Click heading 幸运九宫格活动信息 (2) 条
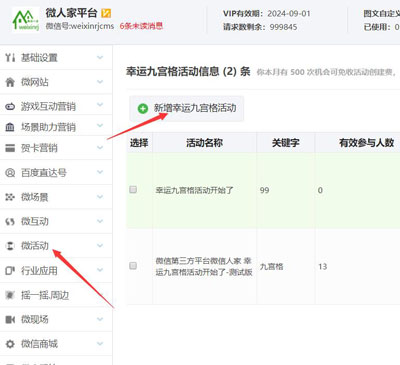The height and width of the screenshot is (365, 400). [x=188, y=71]
